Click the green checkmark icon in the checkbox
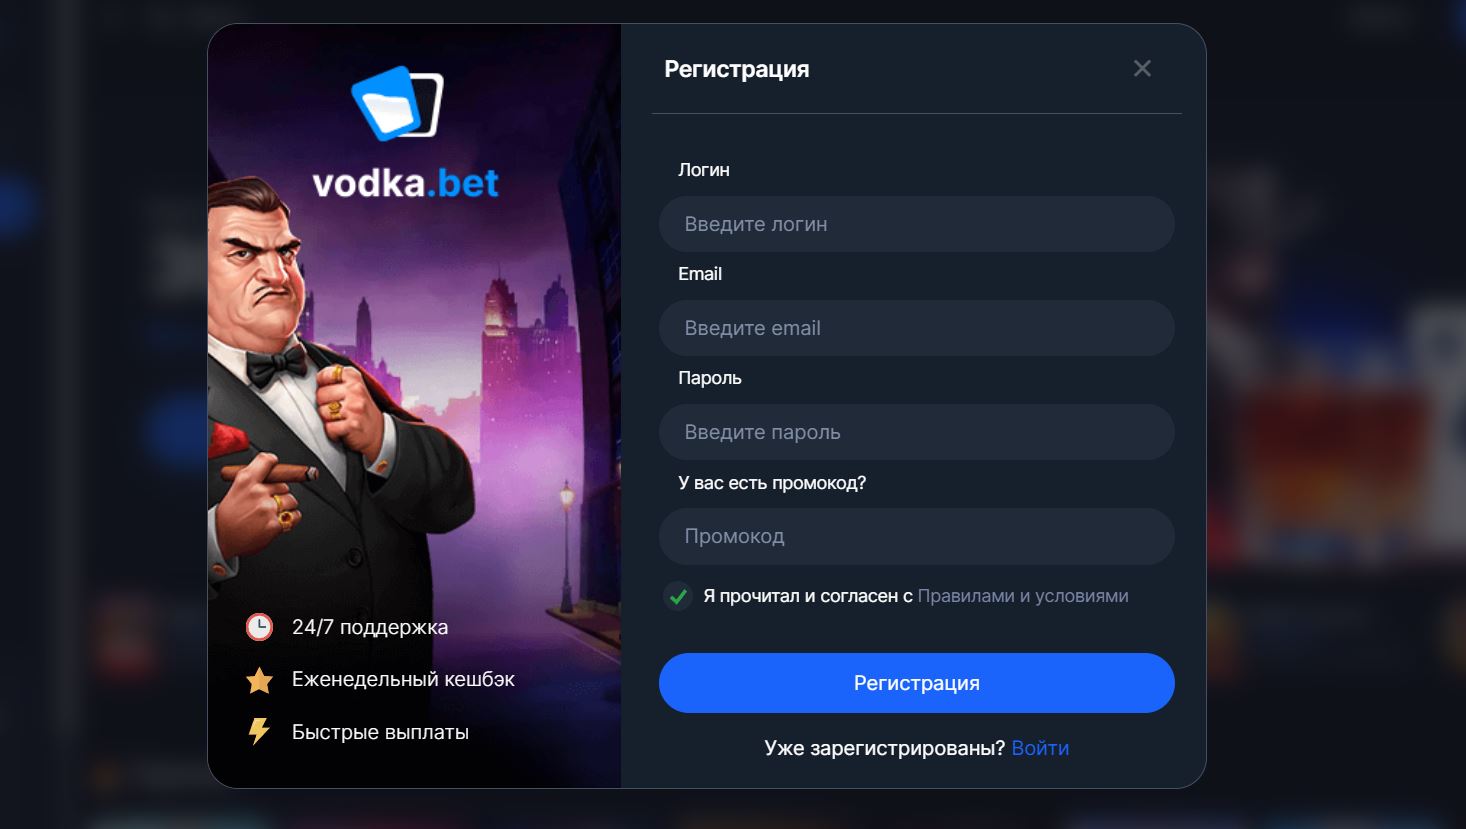Viewport: 1466px width, 829px height. 677,596
